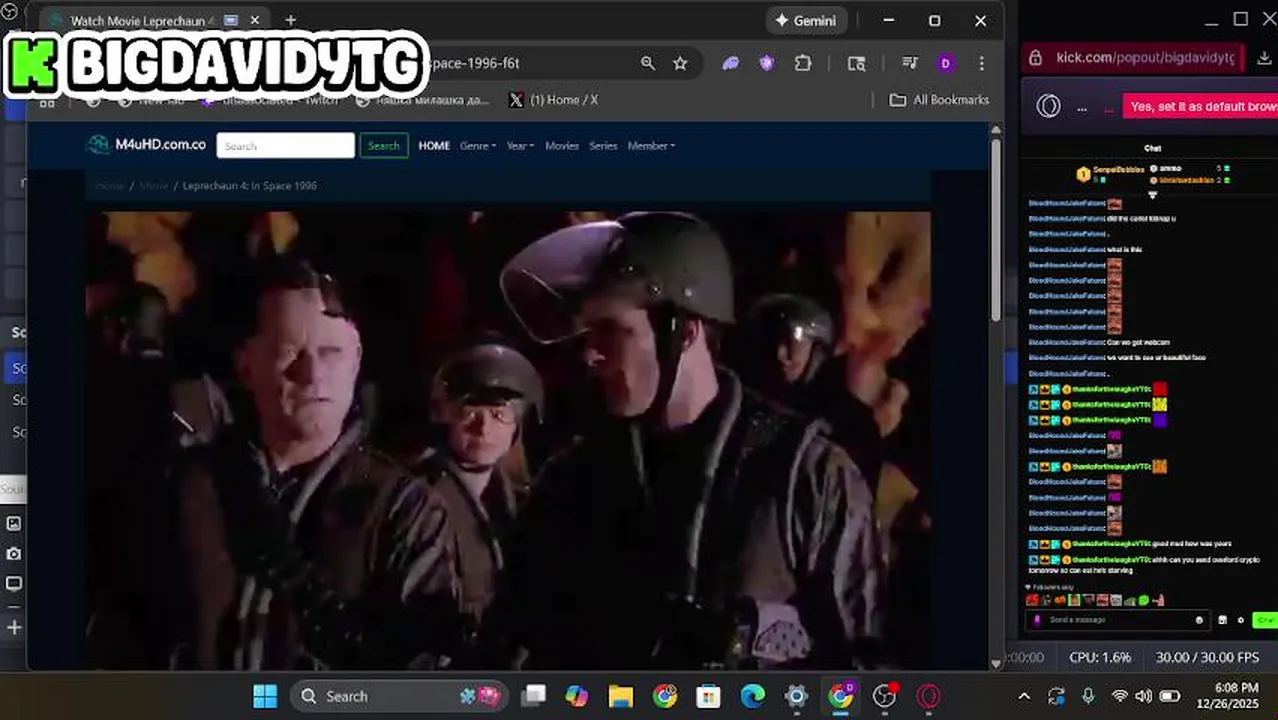Viewport: 1278px width, 720px height.
Task: Click the CPU: 1.6% status readout
Action: 1100,657
